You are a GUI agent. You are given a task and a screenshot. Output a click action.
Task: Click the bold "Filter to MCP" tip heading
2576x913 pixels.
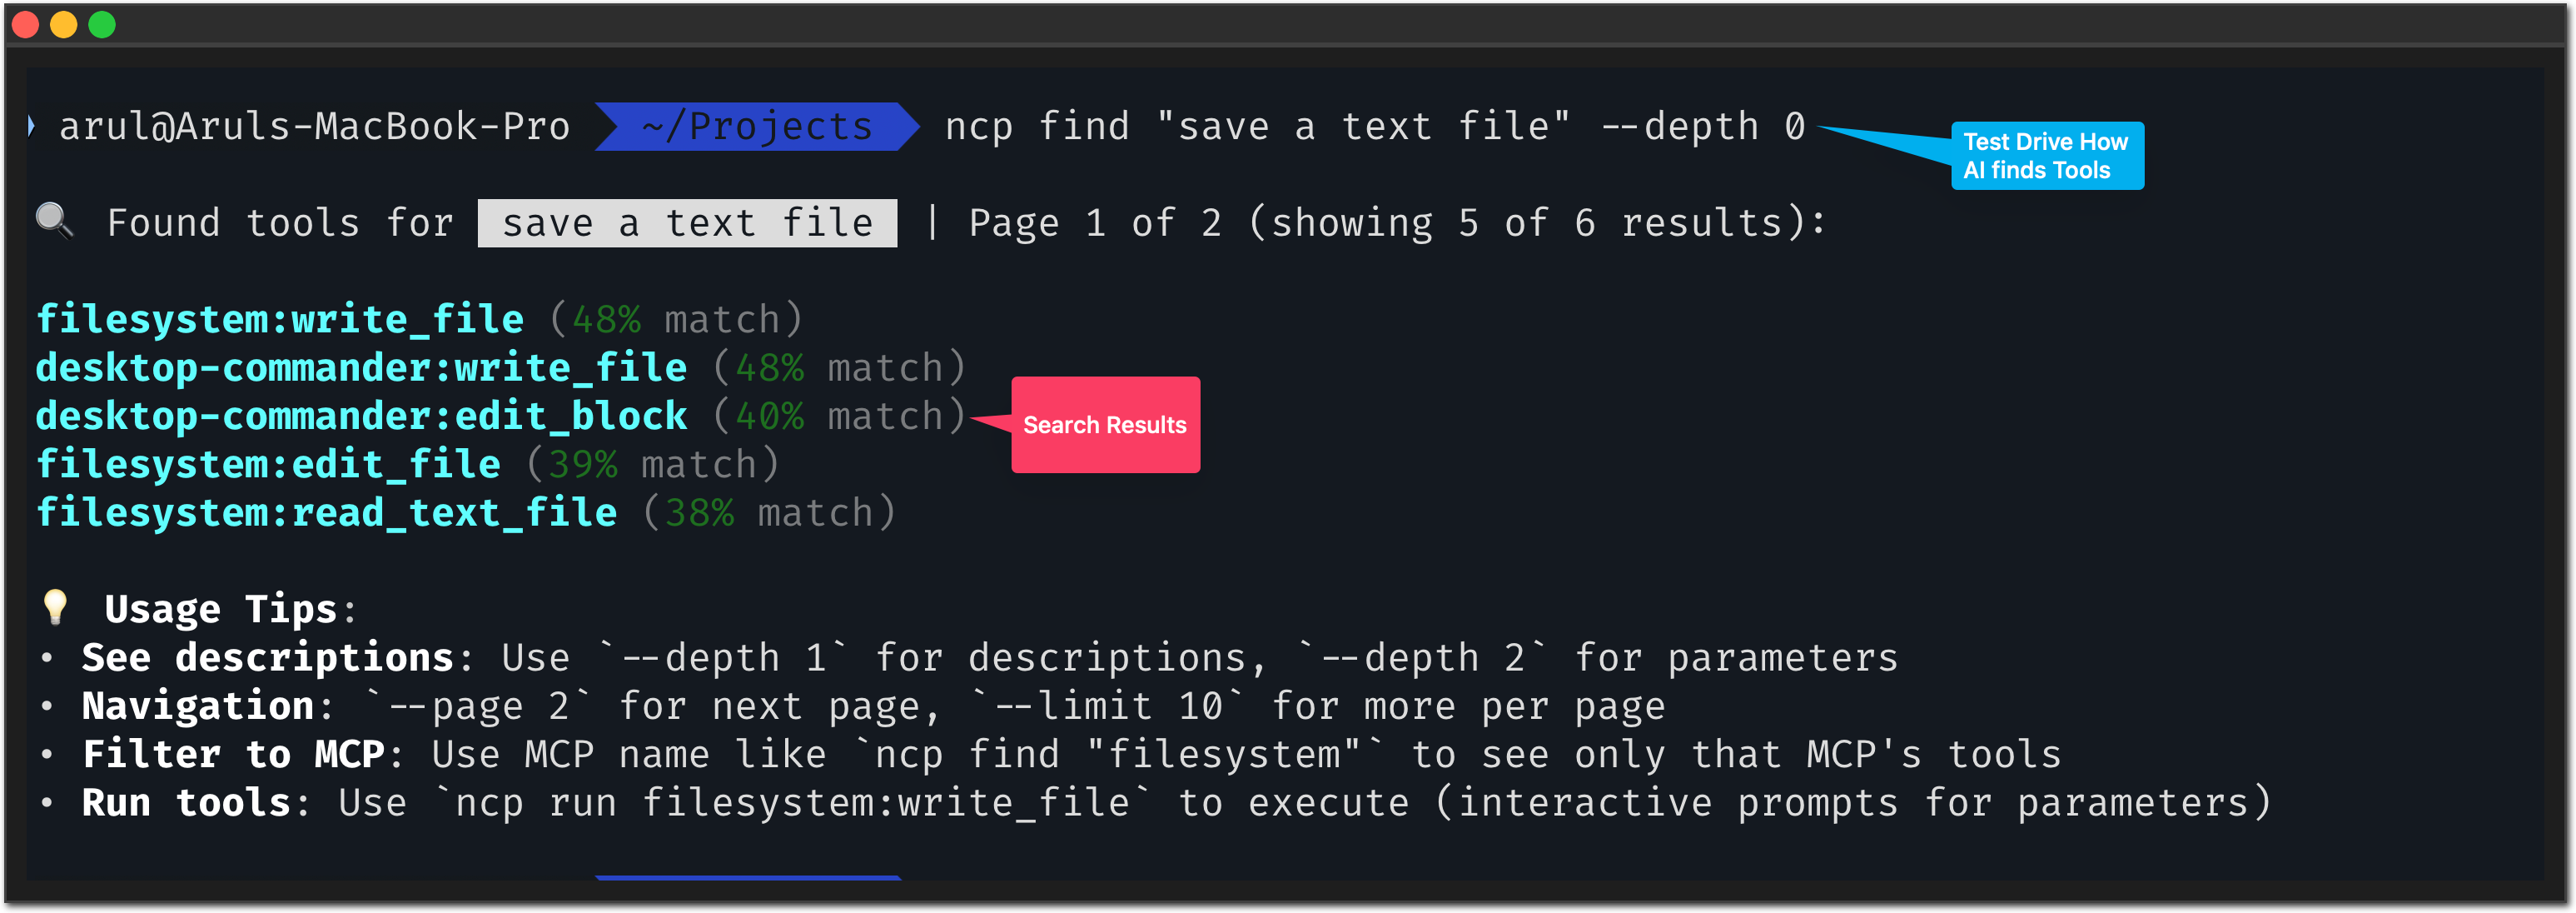pos(233,754)
